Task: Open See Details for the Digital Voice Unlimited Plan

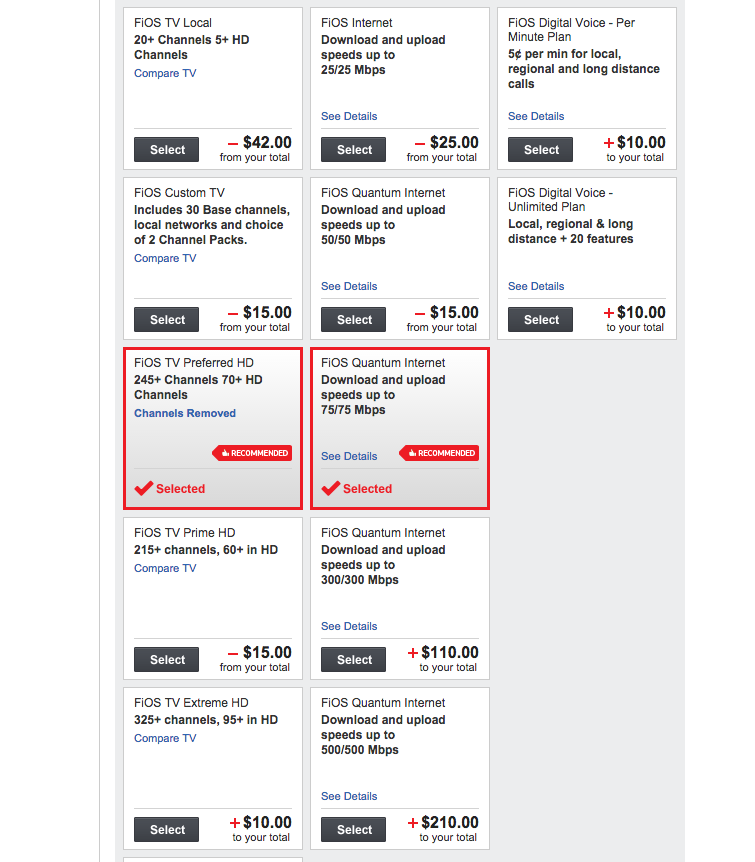Action: point(536,286)
